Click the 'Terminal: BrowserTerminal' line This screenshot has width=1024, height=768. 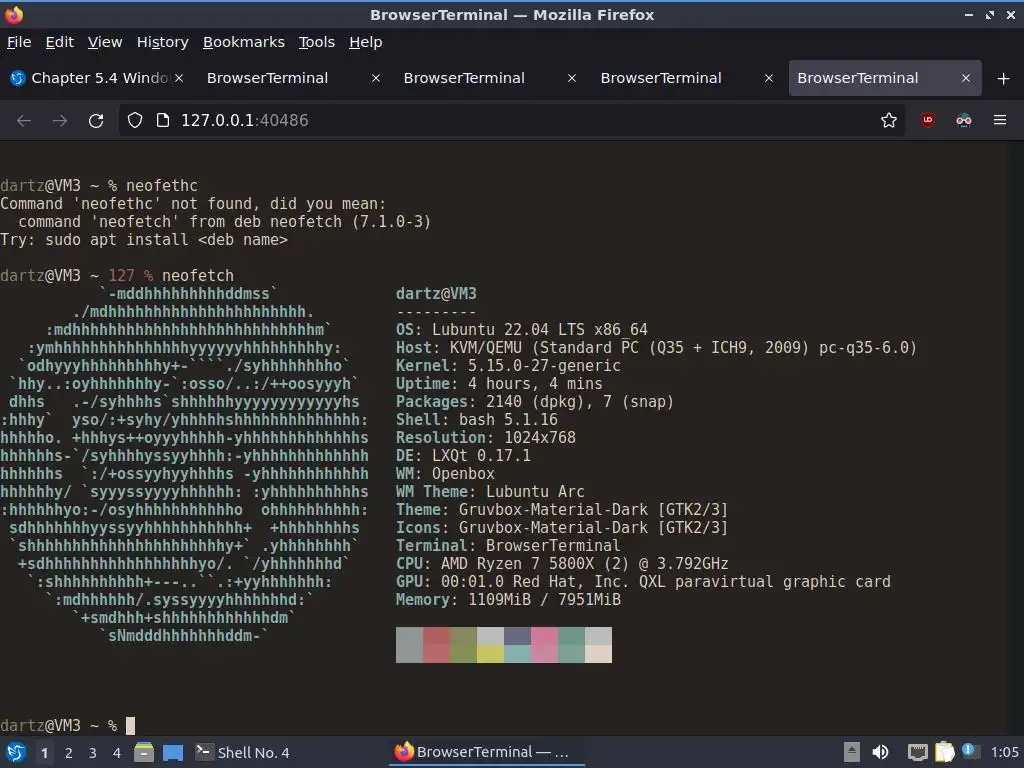coord(508,545)
